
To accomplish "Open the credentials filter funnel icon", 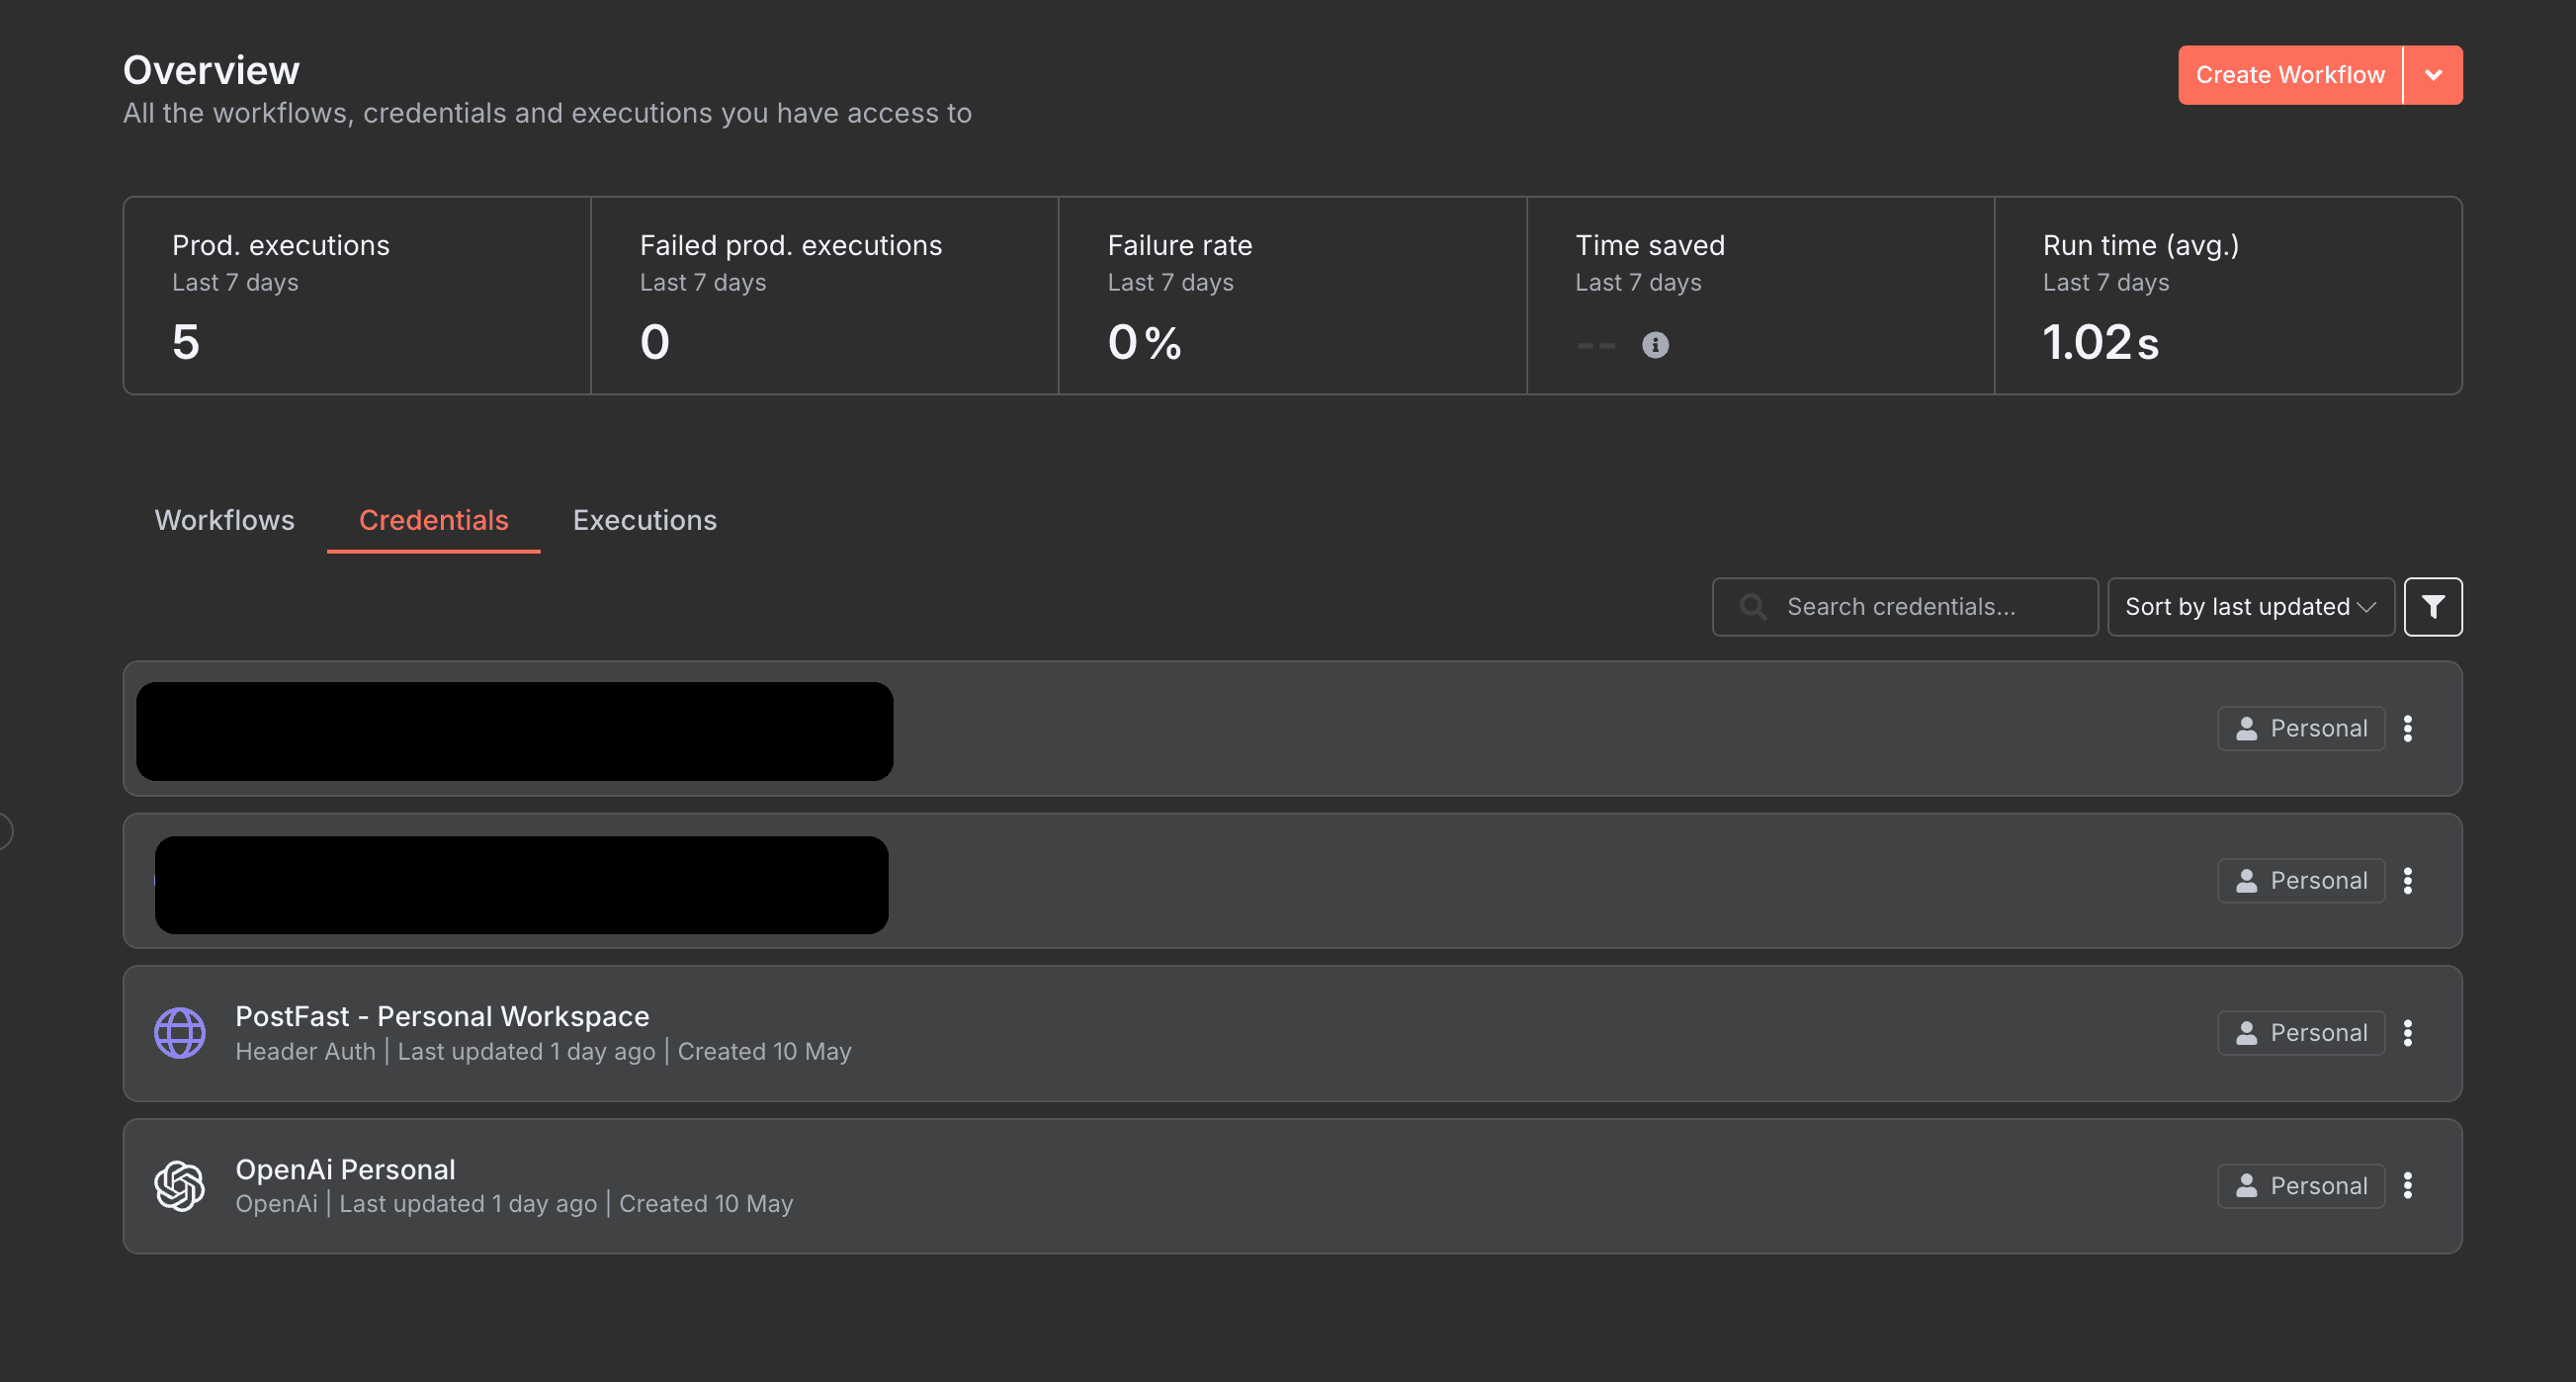I will click(x=2433, y=607).
